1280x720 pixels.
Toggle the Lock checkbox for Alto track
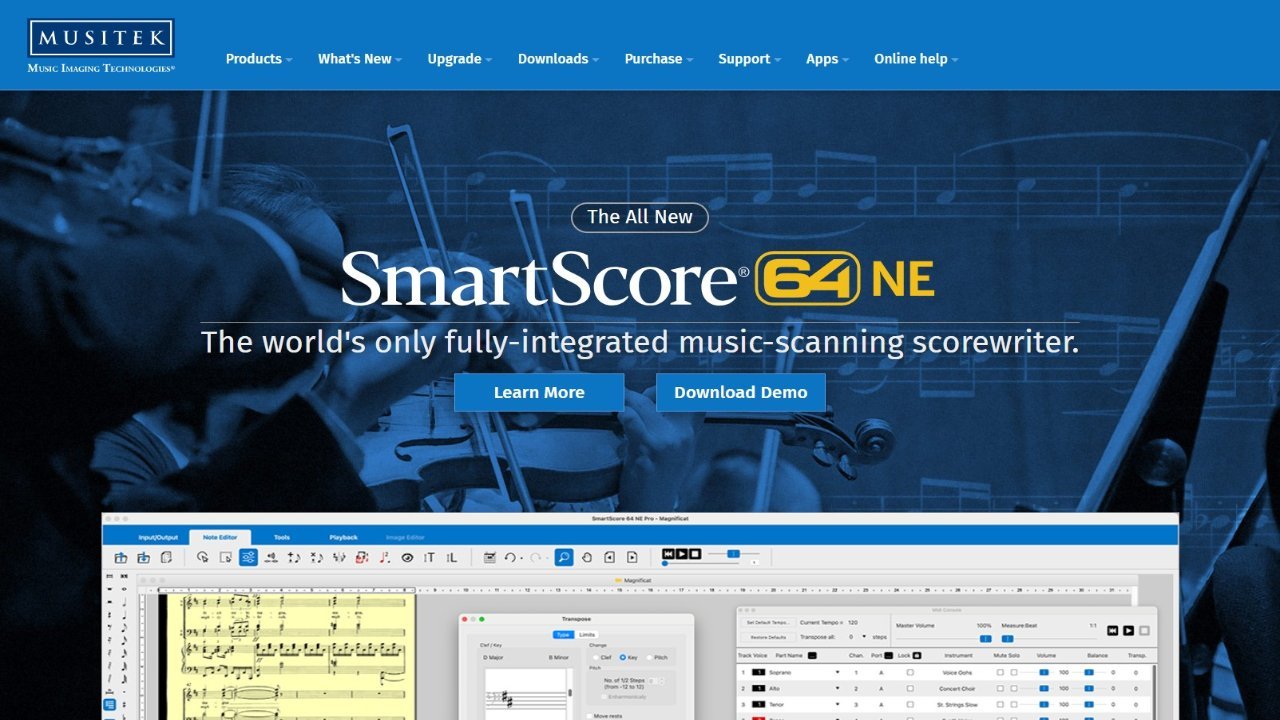click(910, 688)
